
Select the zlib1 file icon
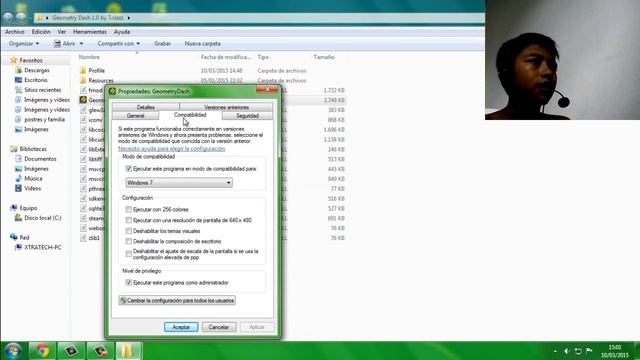[x=83, y=238]
